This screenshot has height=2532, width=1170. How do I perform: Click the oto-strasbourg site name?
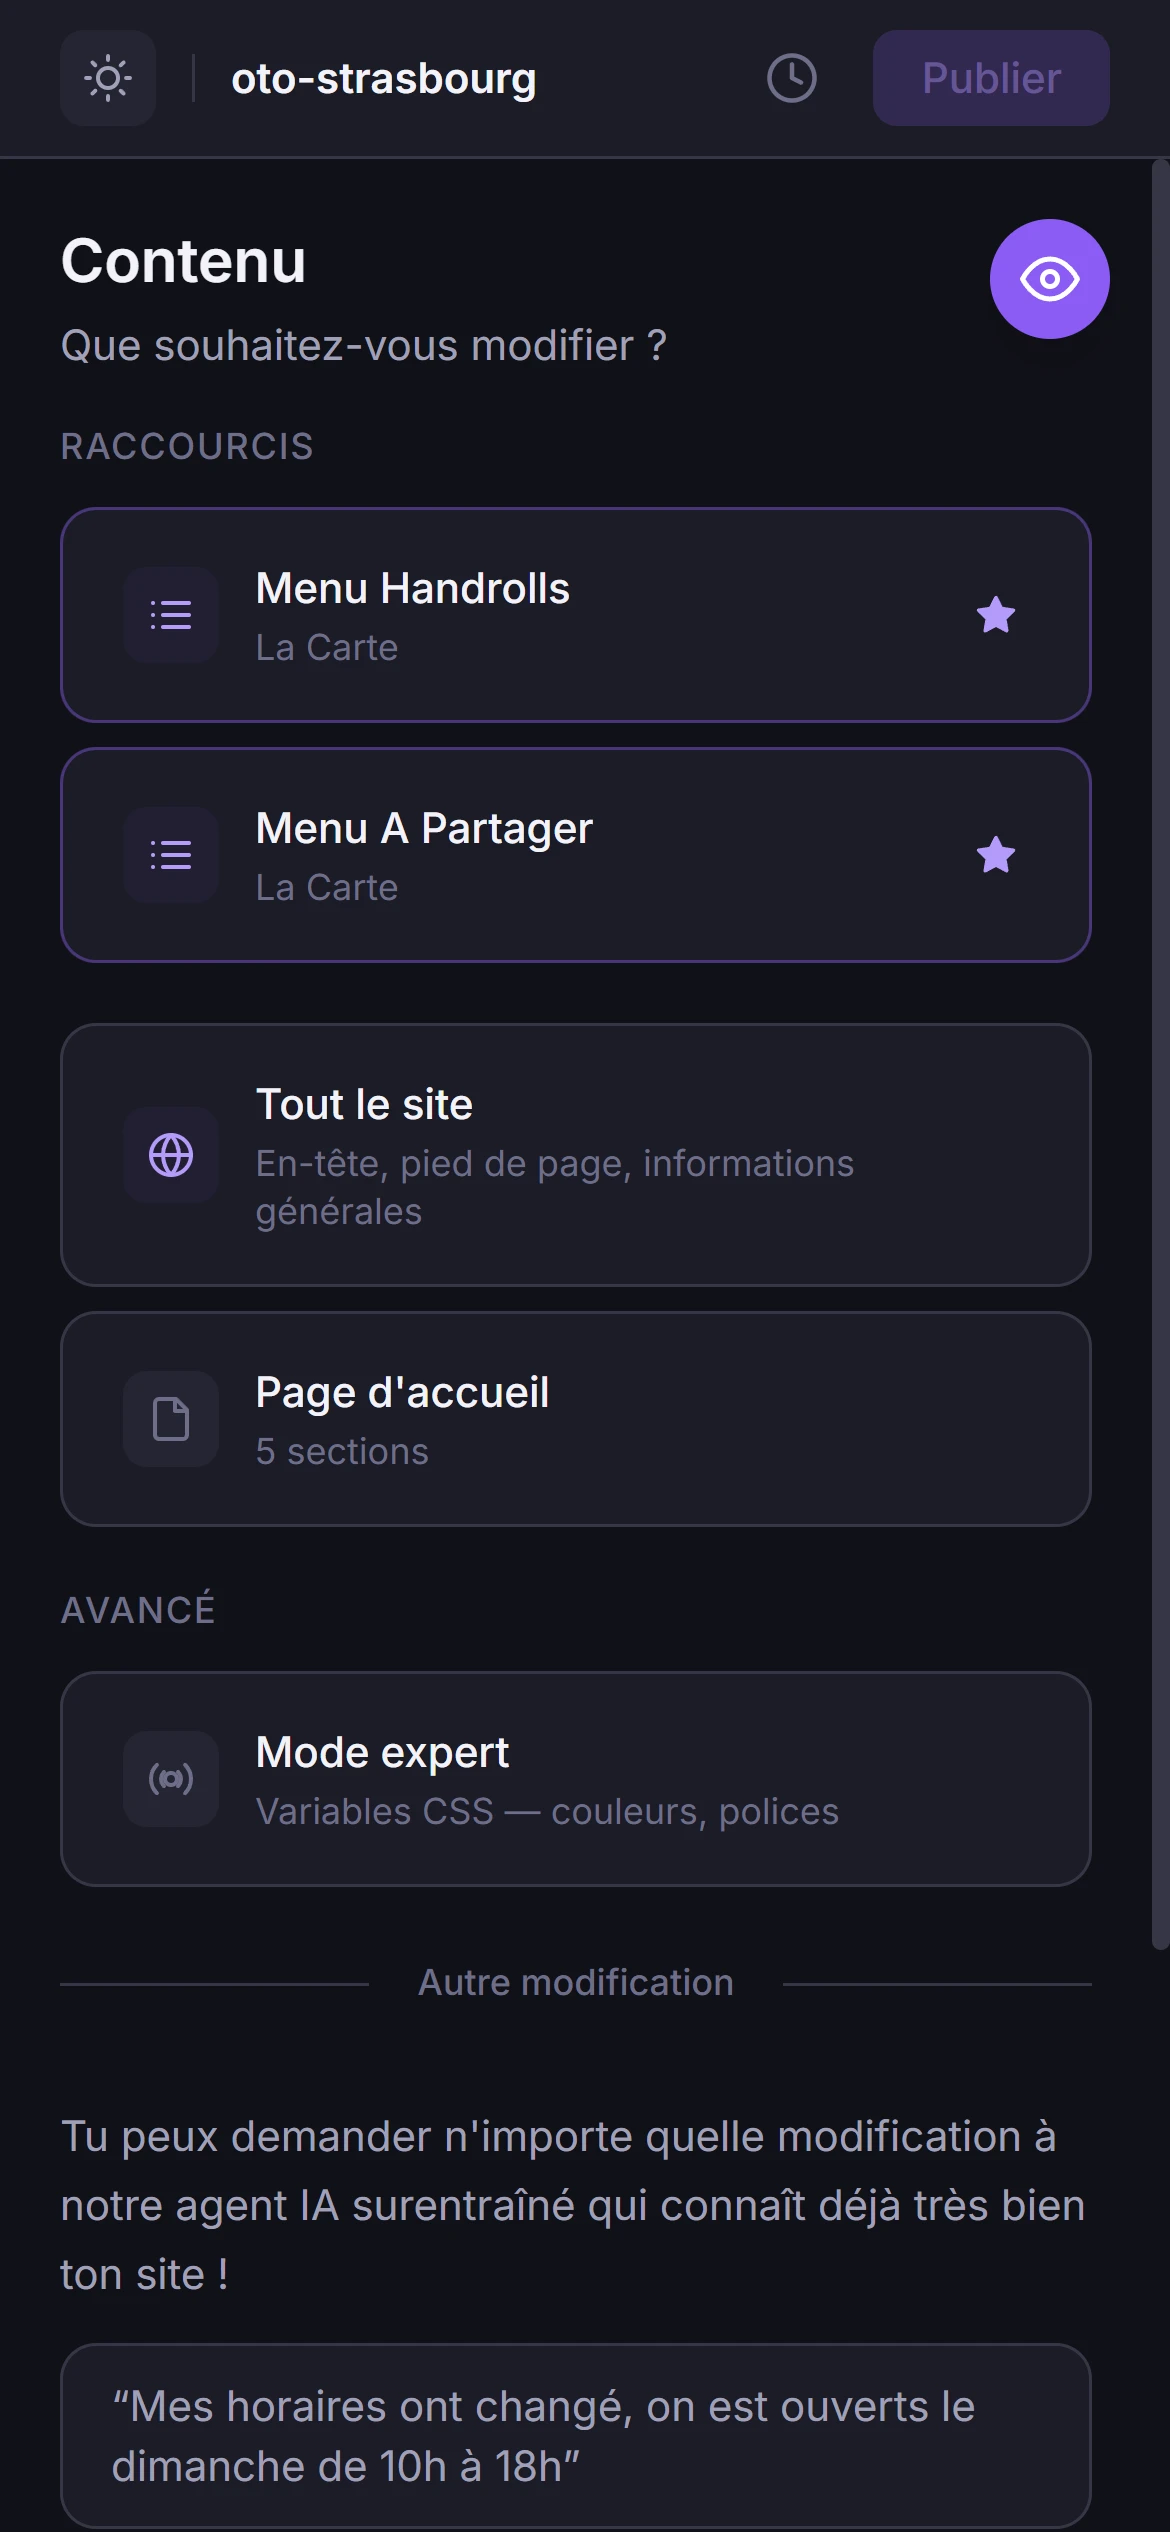pyautogui.click(x=383, y=79)
